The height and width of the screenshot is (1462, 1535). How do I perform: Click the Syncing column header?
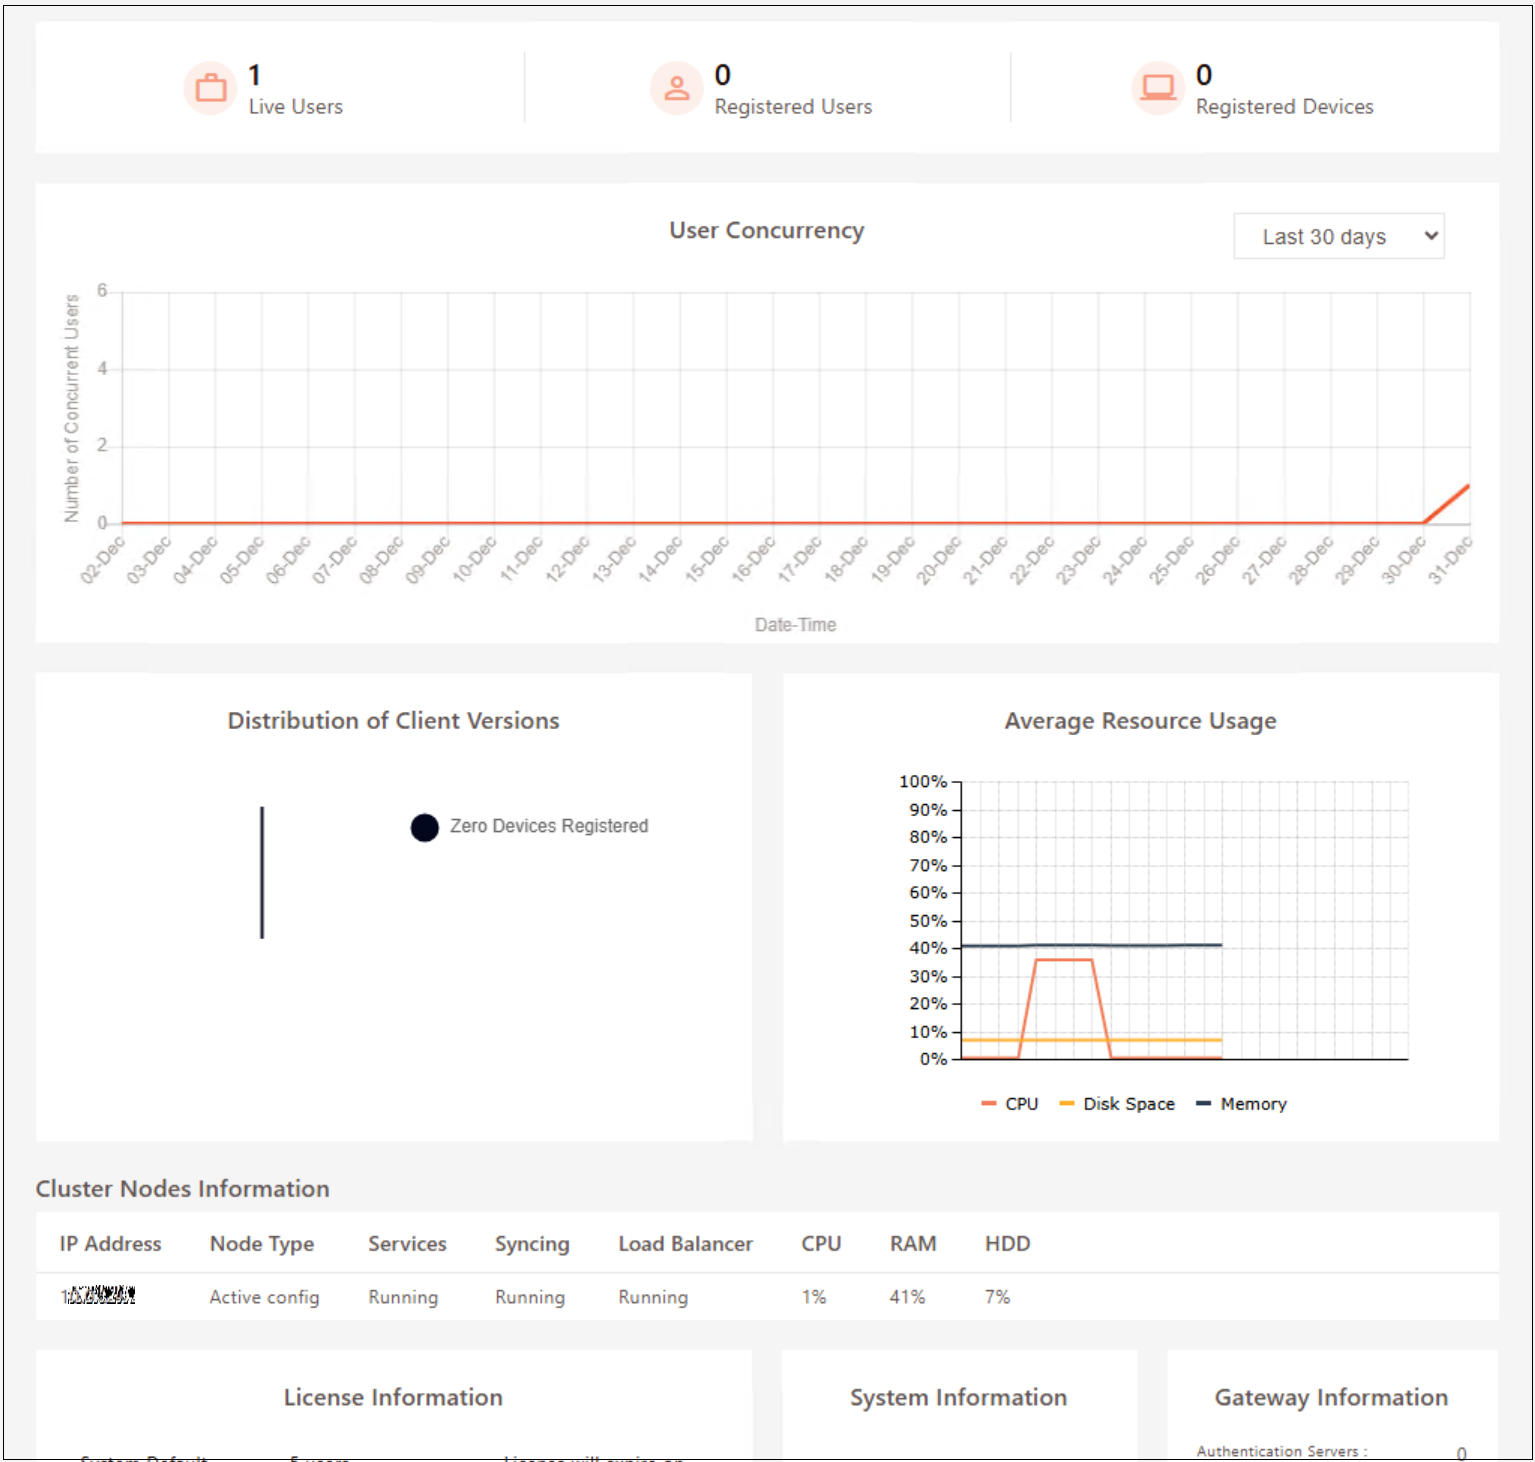point(532,1244)
